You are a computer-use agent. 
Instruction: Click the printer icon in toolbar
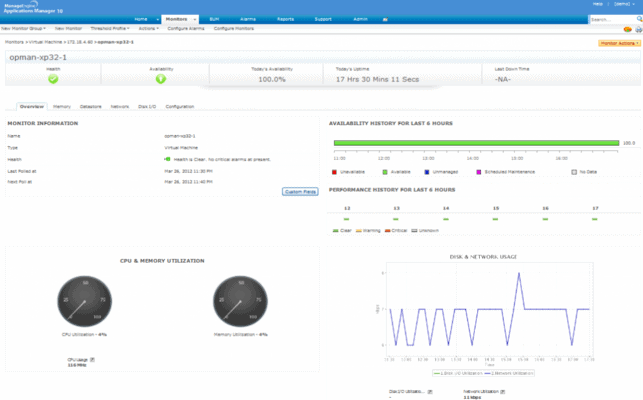(x=638, y=30)
